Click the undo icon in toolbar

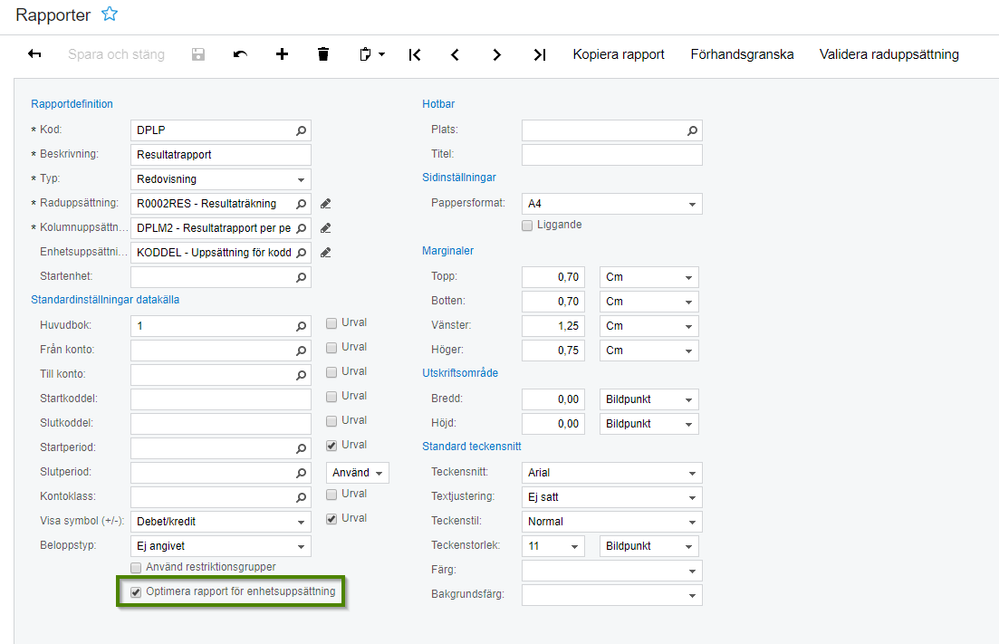click(240, 55)
